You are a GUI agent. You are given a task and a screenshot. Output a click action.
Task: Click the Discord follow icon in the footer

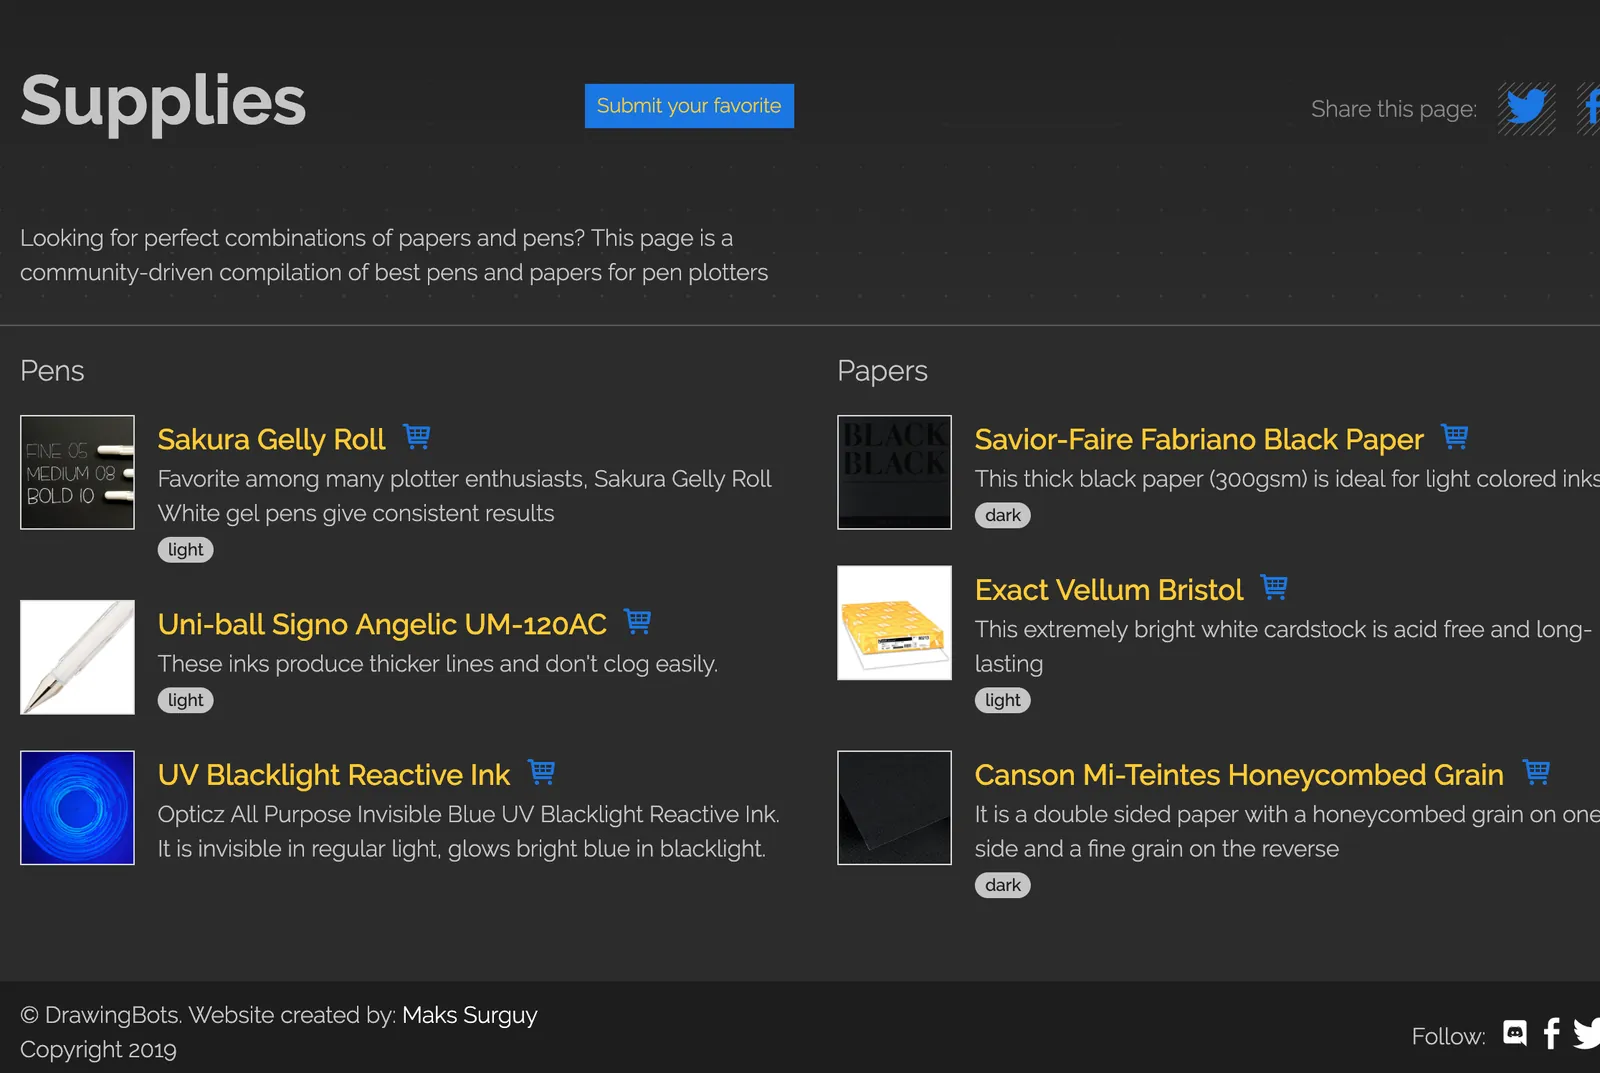coord(1515,1033)
